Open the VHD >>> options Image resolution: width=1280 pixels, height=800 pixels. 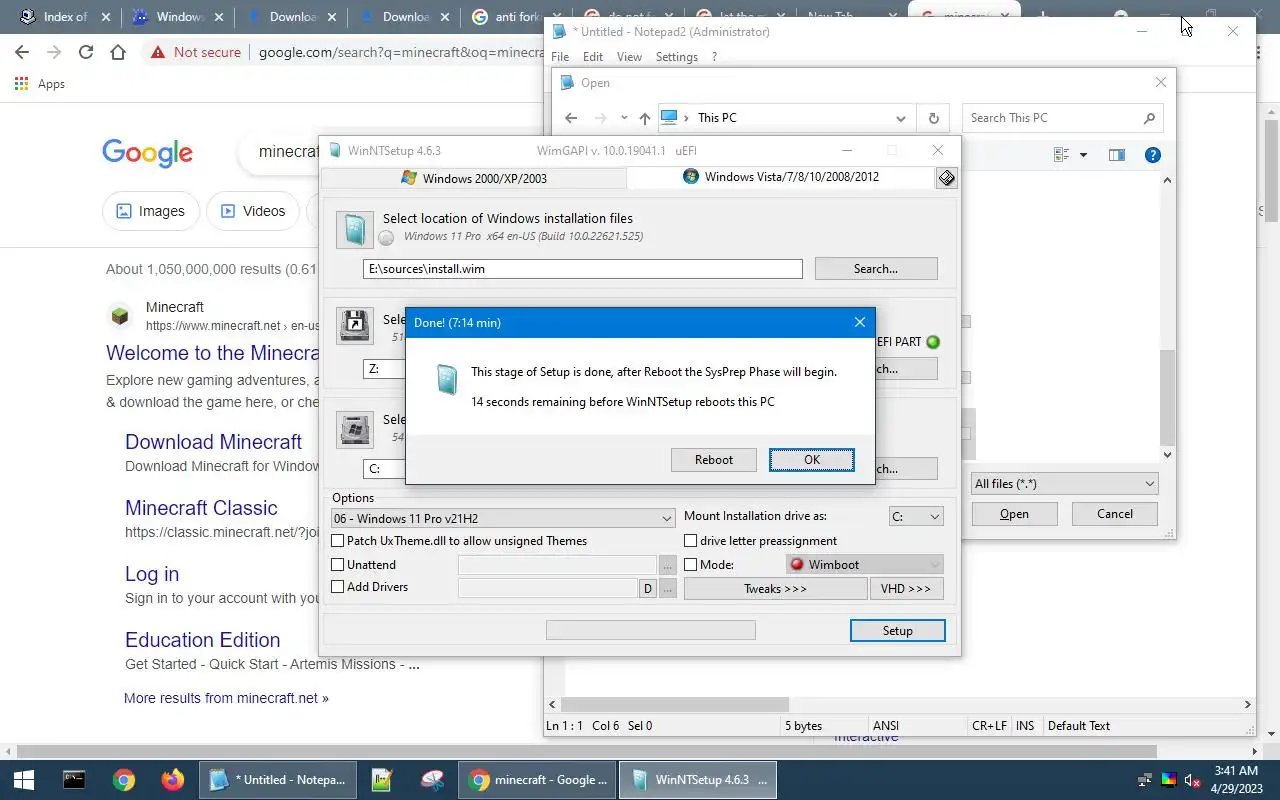point(906,589)
